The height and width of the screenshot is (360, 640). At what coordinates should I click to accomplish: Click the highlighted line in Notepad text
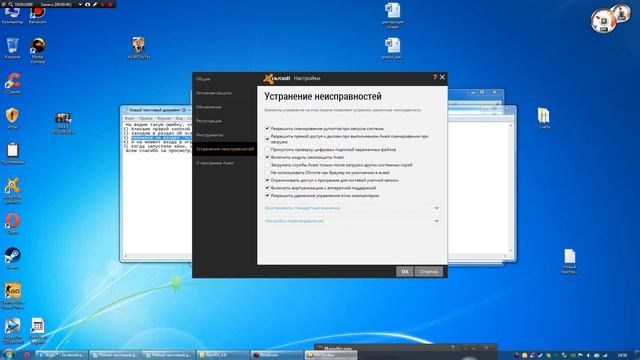(161, 138)
